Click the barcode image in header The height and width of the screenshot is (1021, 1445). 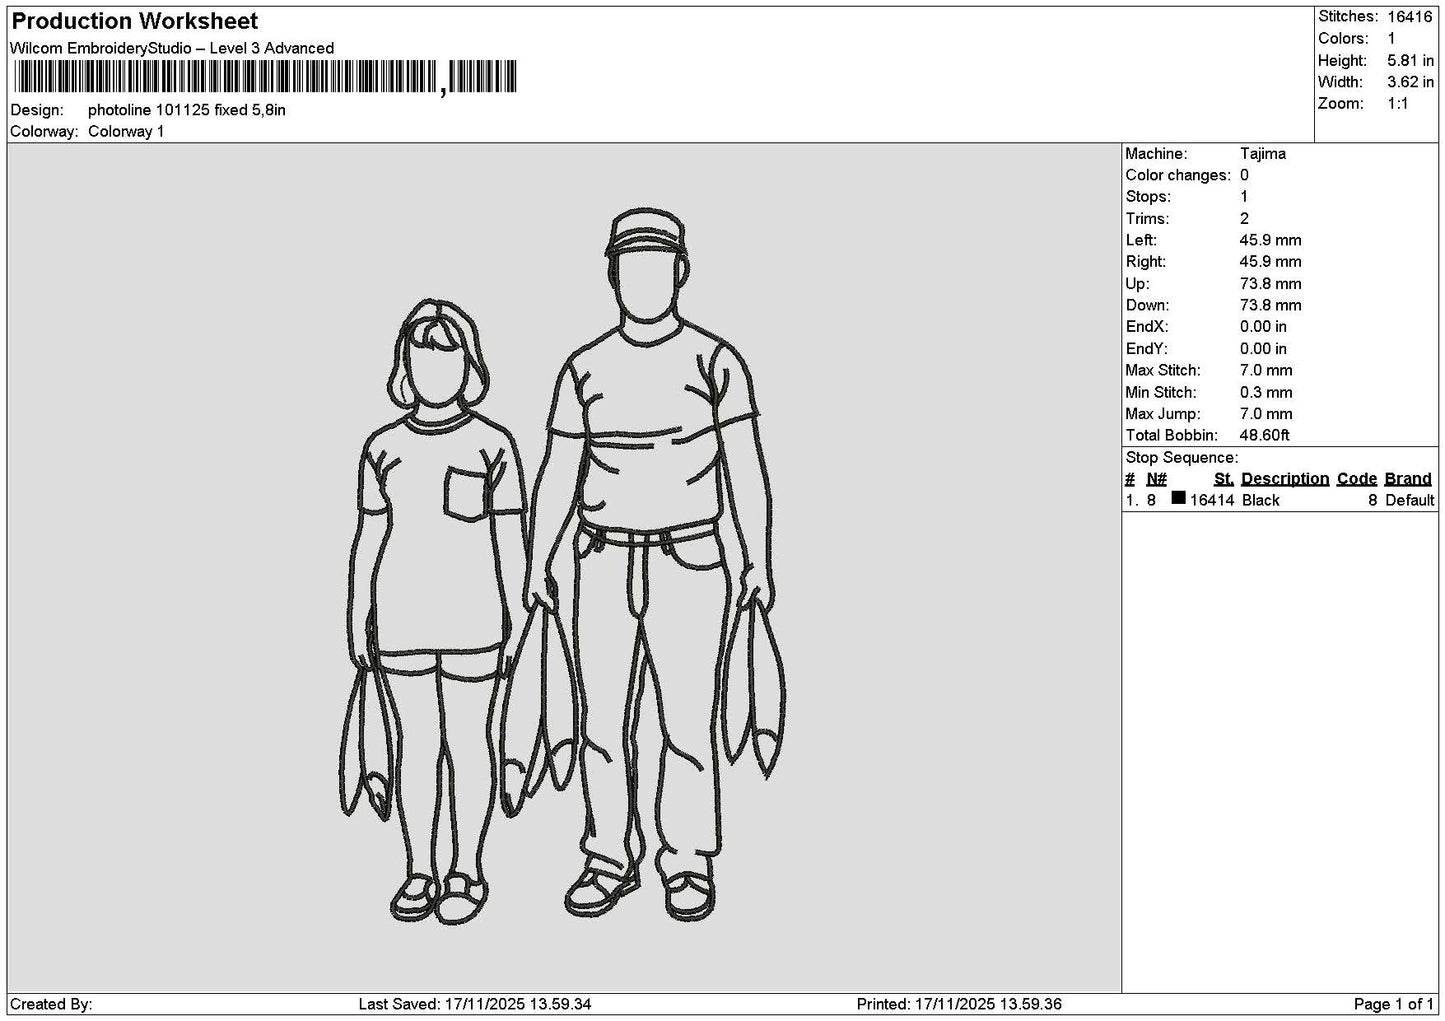point(266,77)
